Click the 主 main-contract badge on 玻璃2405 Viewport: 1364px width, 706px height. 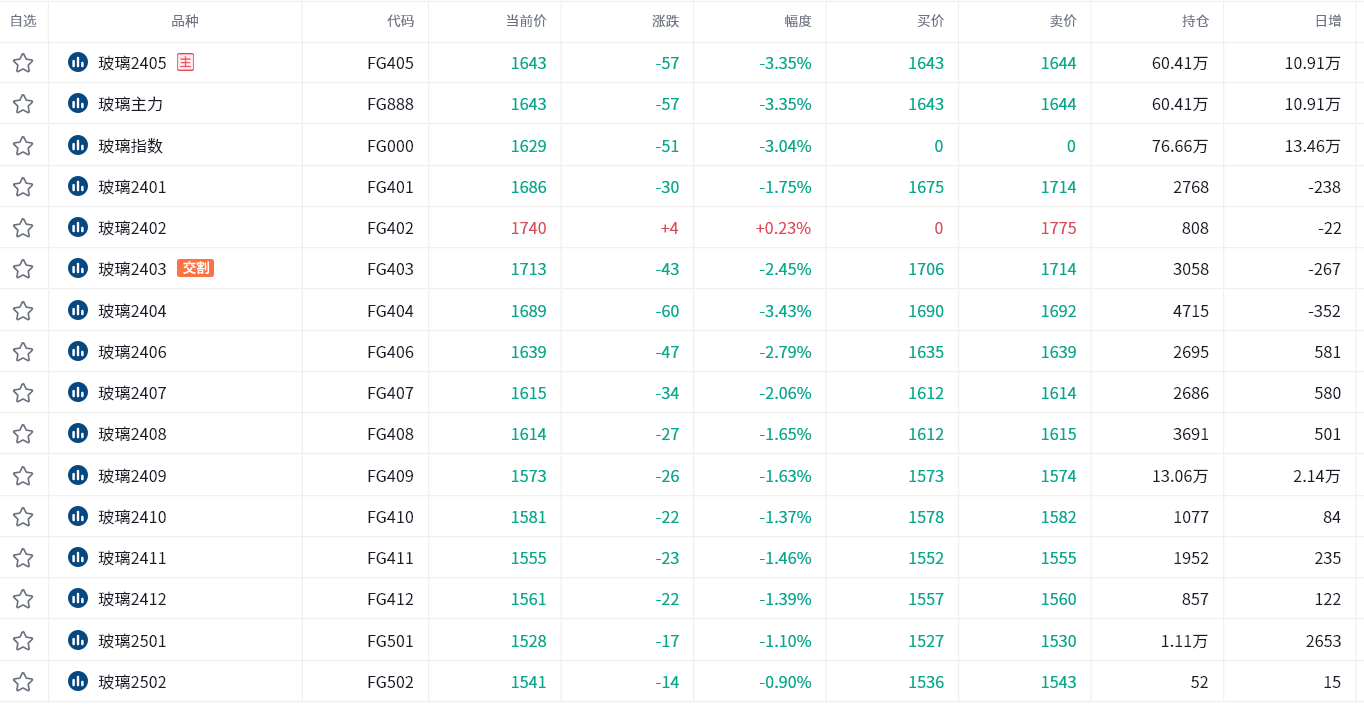tap(185, 62)
